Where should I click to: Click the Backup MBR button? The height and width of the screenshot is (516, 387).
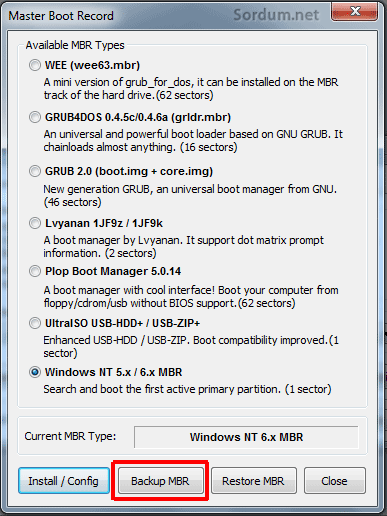click(x=160, y=481)
